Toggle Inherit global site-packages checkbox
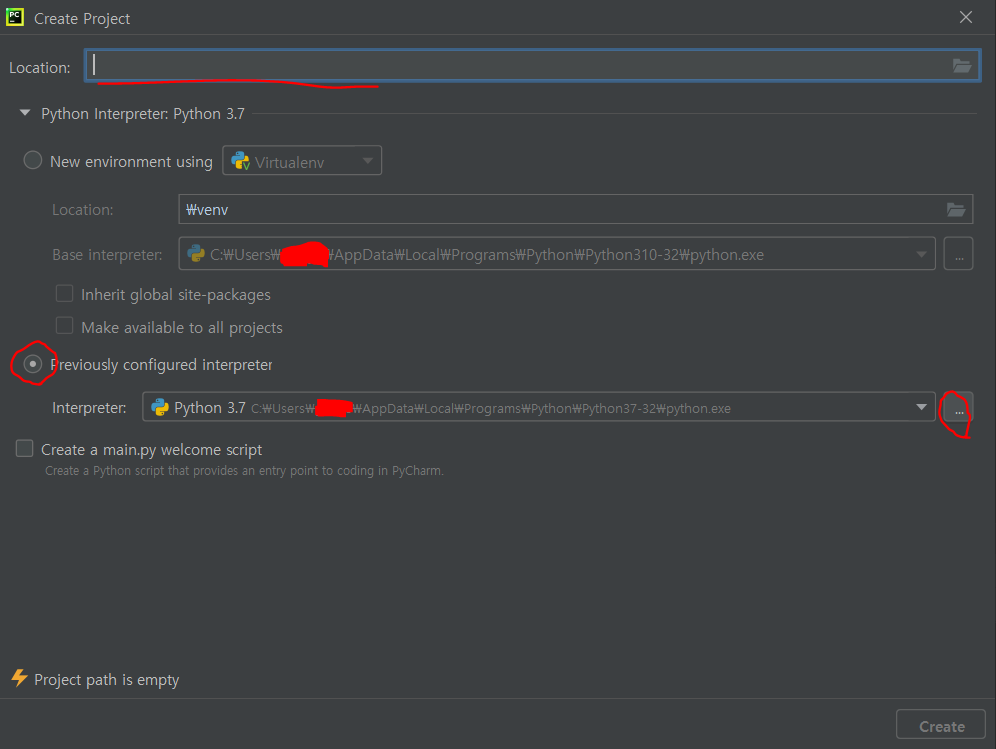The height and width of the screenshot is (749, 996). point(64,294)
